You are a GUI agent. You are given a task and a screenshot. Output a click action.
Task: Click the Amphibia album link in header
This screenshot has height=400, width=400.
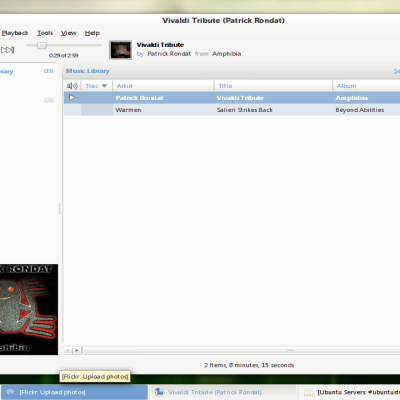(226, 54)
